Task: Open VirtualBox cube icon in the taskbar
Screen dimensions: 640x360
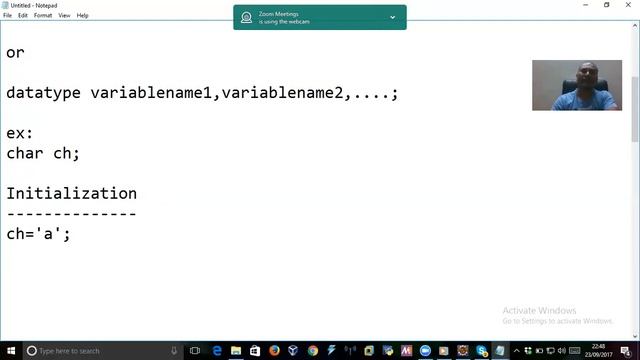Action: (x=293, y=351)
